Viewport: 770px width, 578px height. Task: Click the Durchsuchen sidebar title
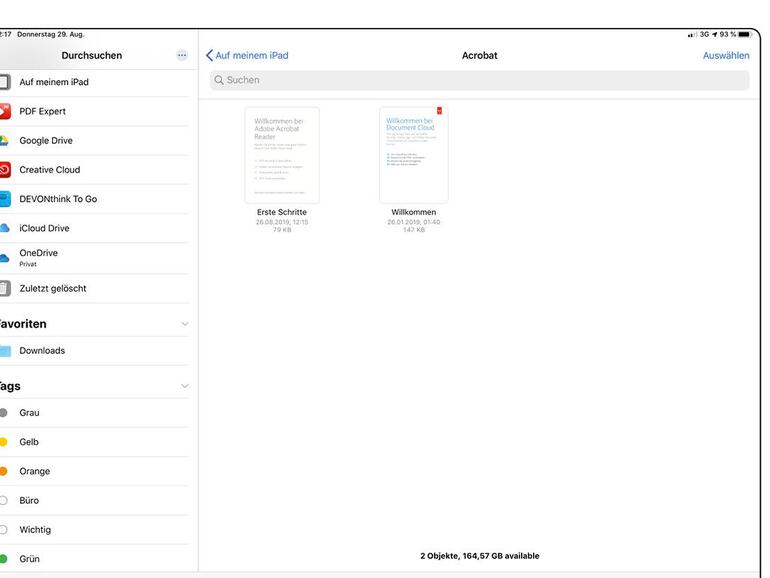(92, 55)
